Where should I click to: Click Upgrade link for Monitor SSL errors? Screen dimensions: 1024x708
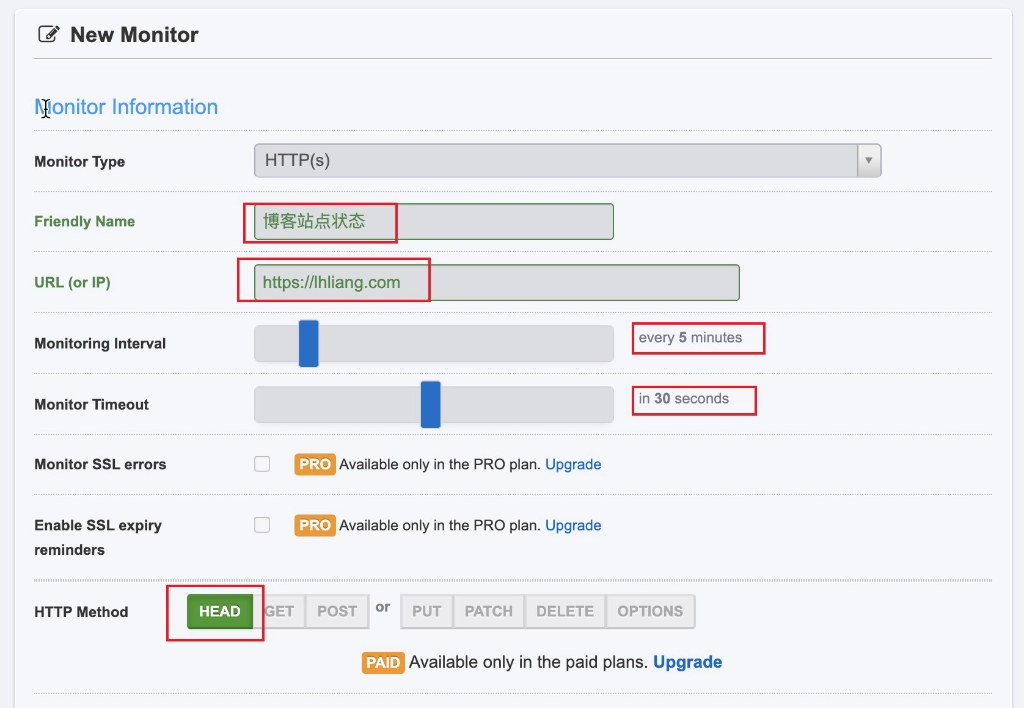click(x=573, y=464)
